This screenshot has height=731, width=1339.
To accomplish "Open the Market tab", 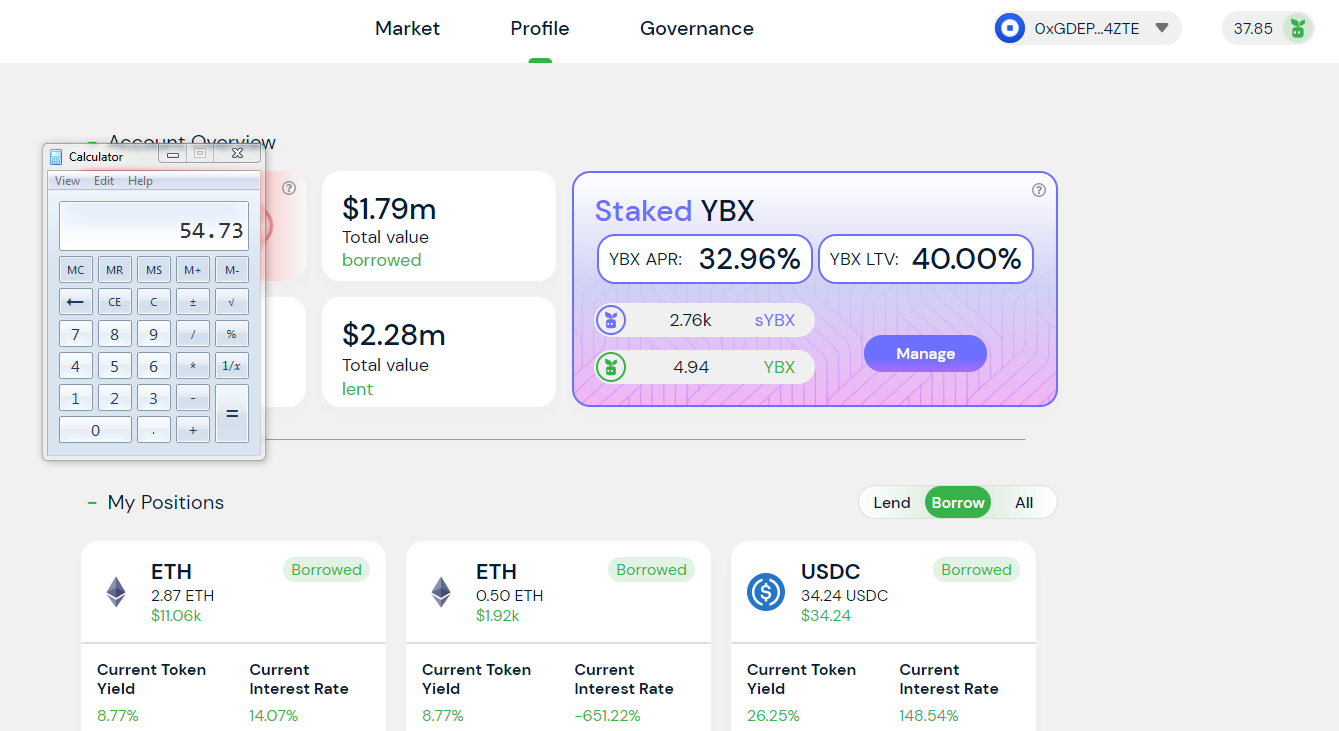I will [x=407, y=28].
